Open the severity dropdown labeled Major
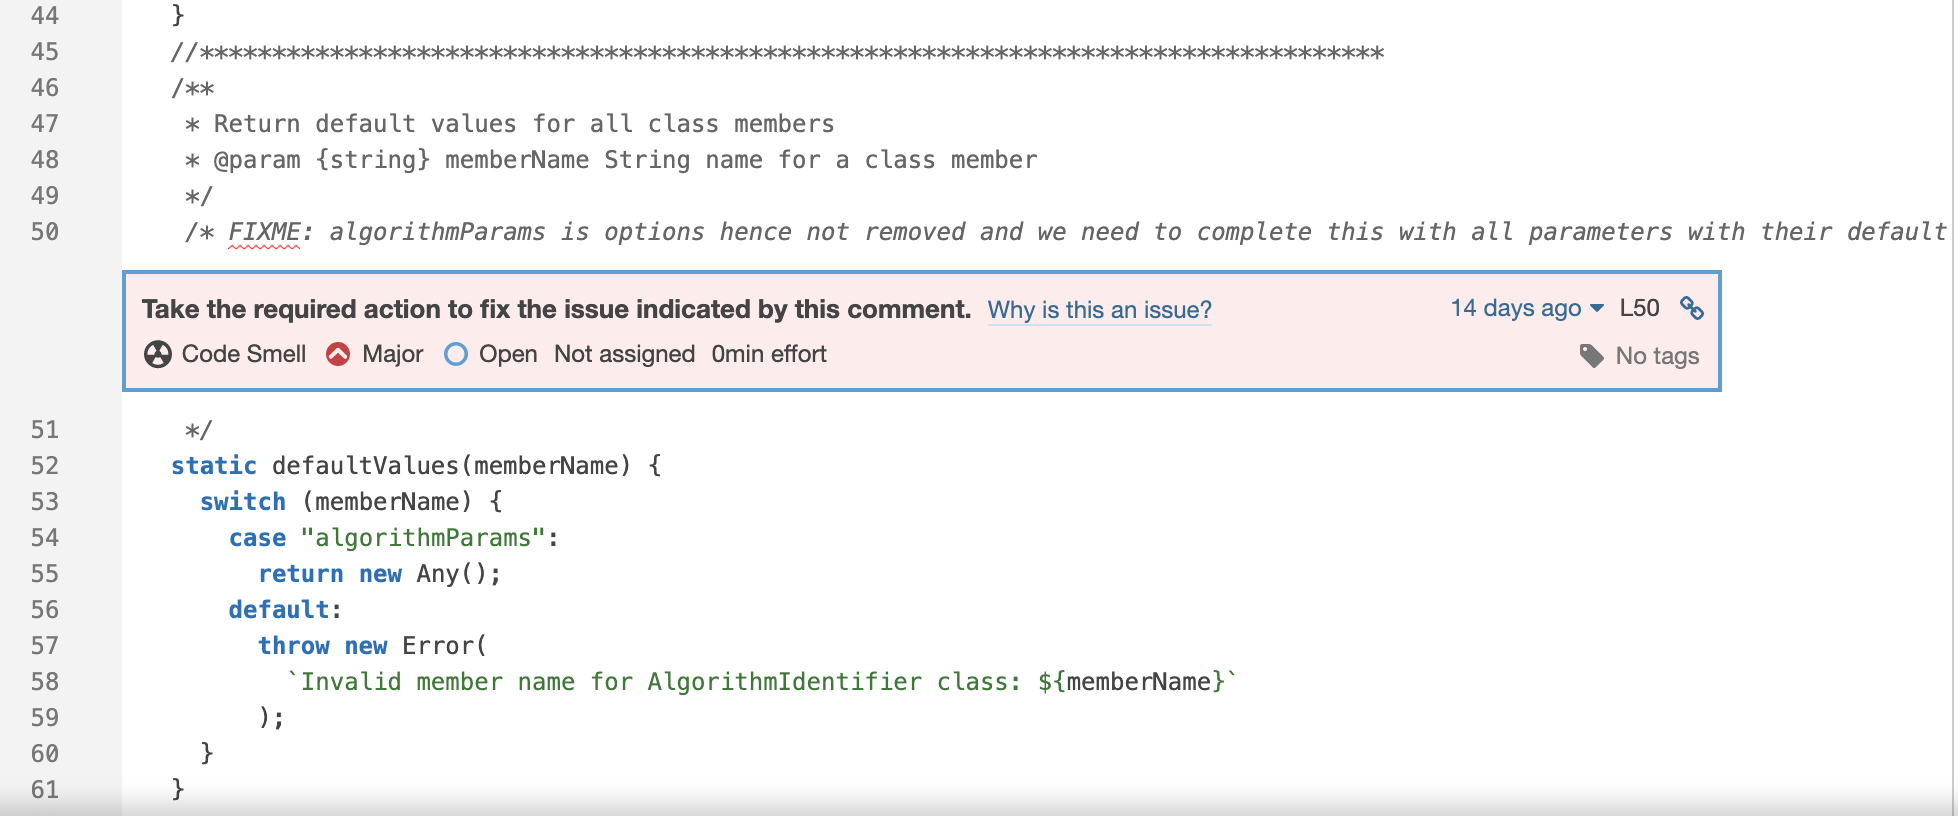 pos(395,353)
